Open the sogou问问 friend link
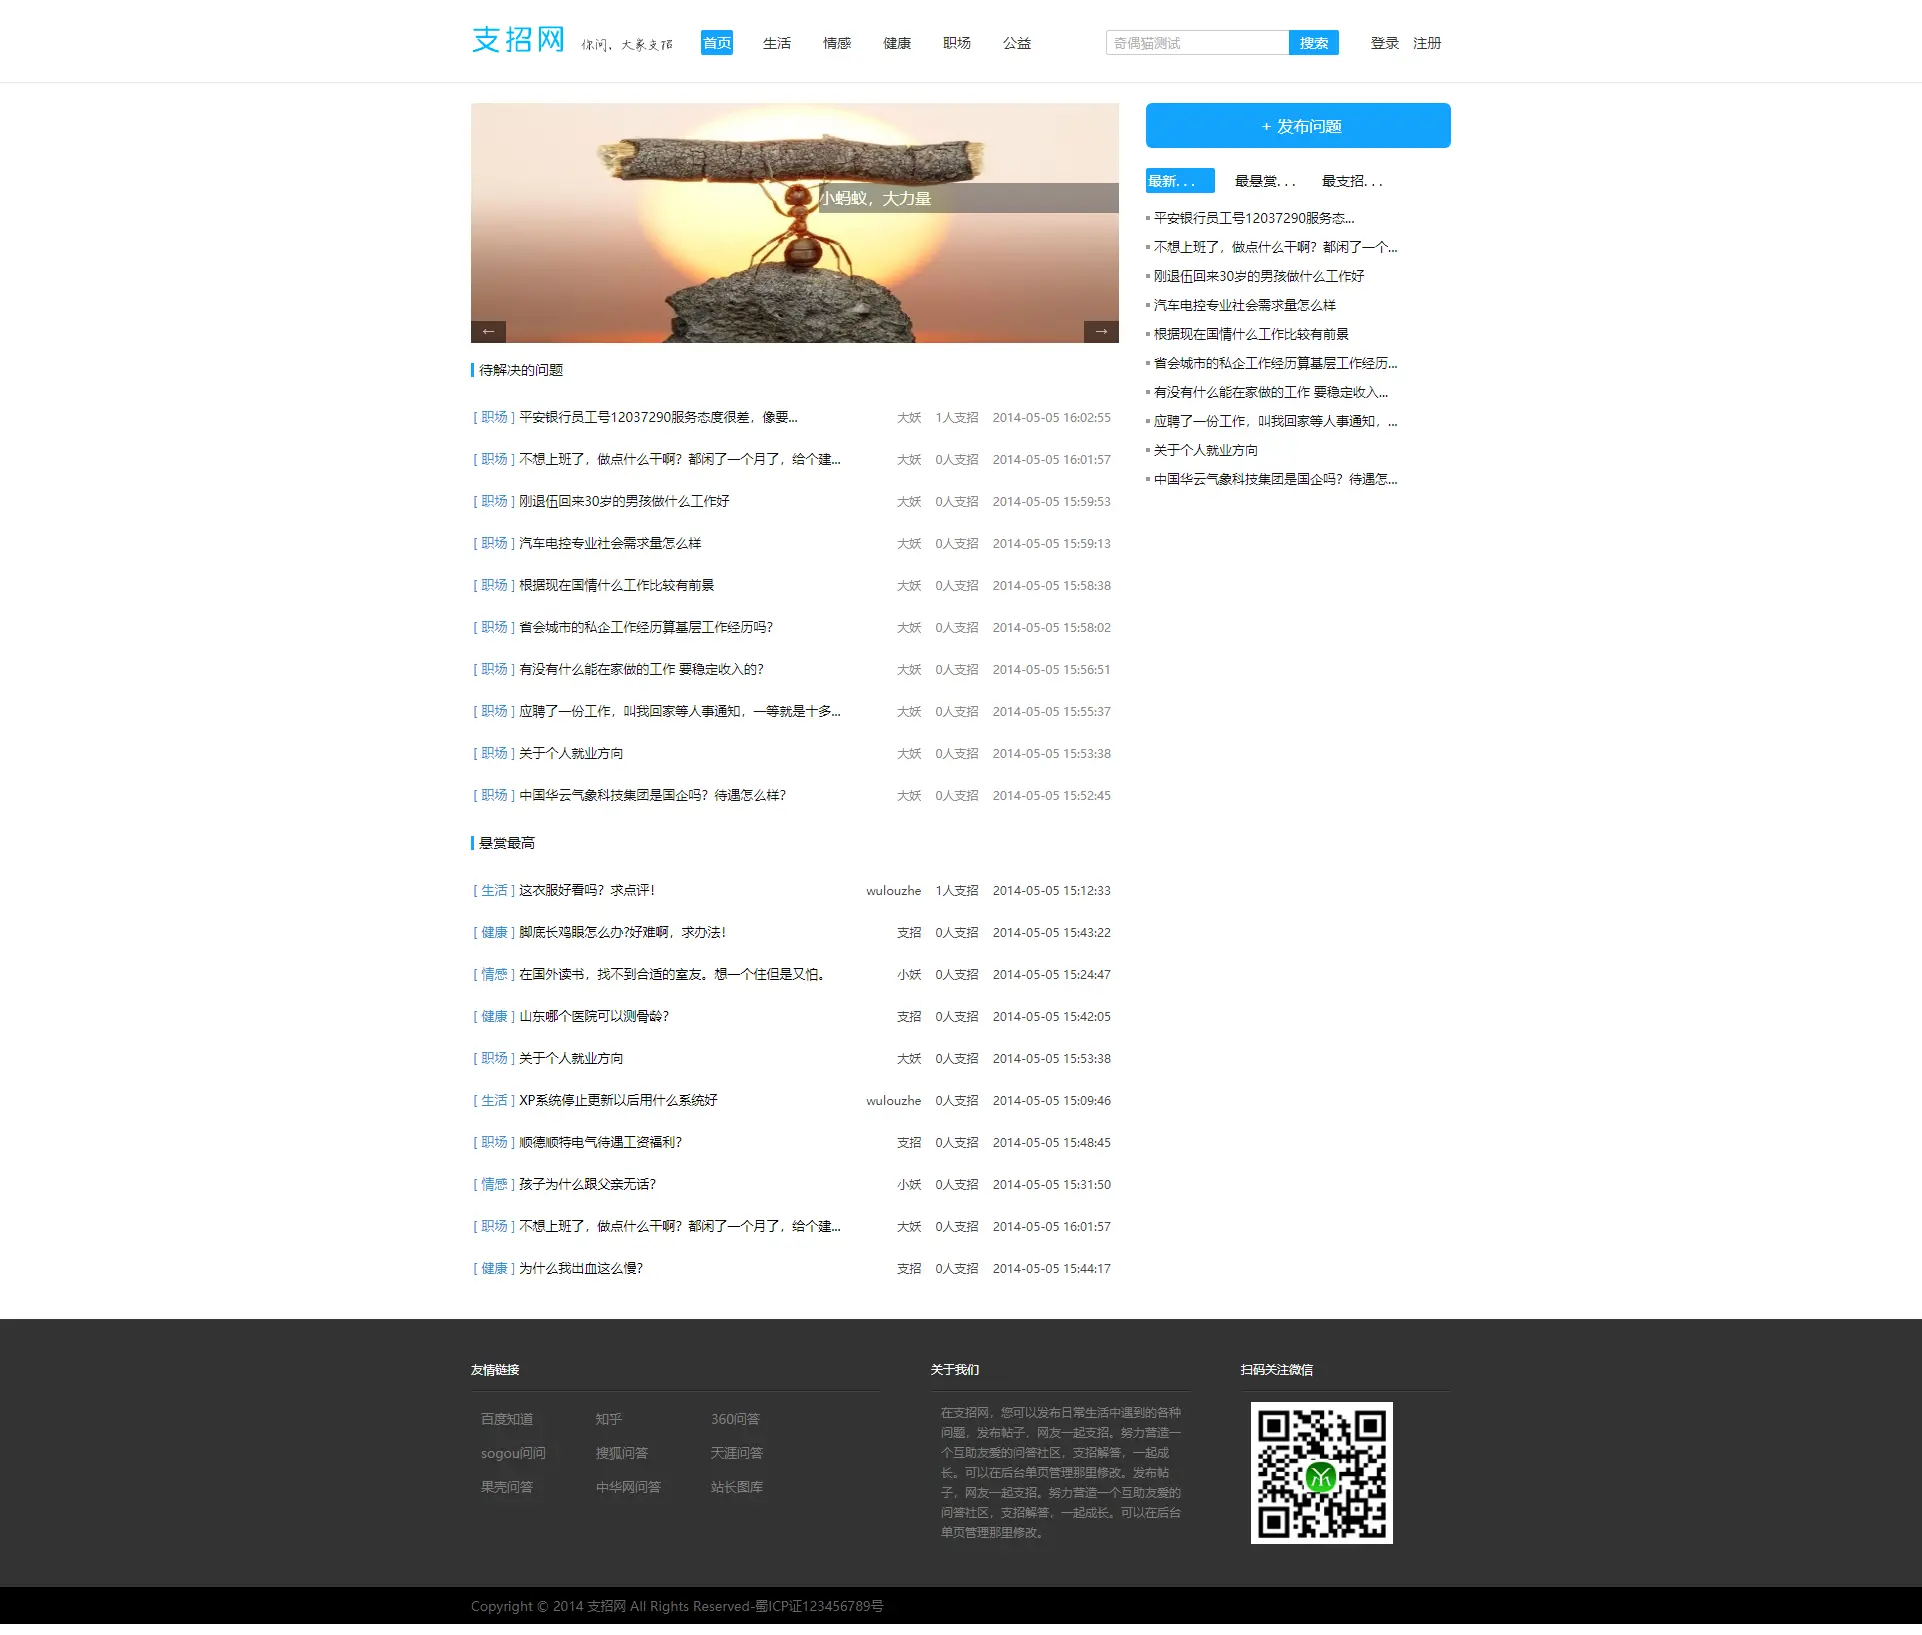Viewport: 1922px width, 1635px height. coord(513,1453)
